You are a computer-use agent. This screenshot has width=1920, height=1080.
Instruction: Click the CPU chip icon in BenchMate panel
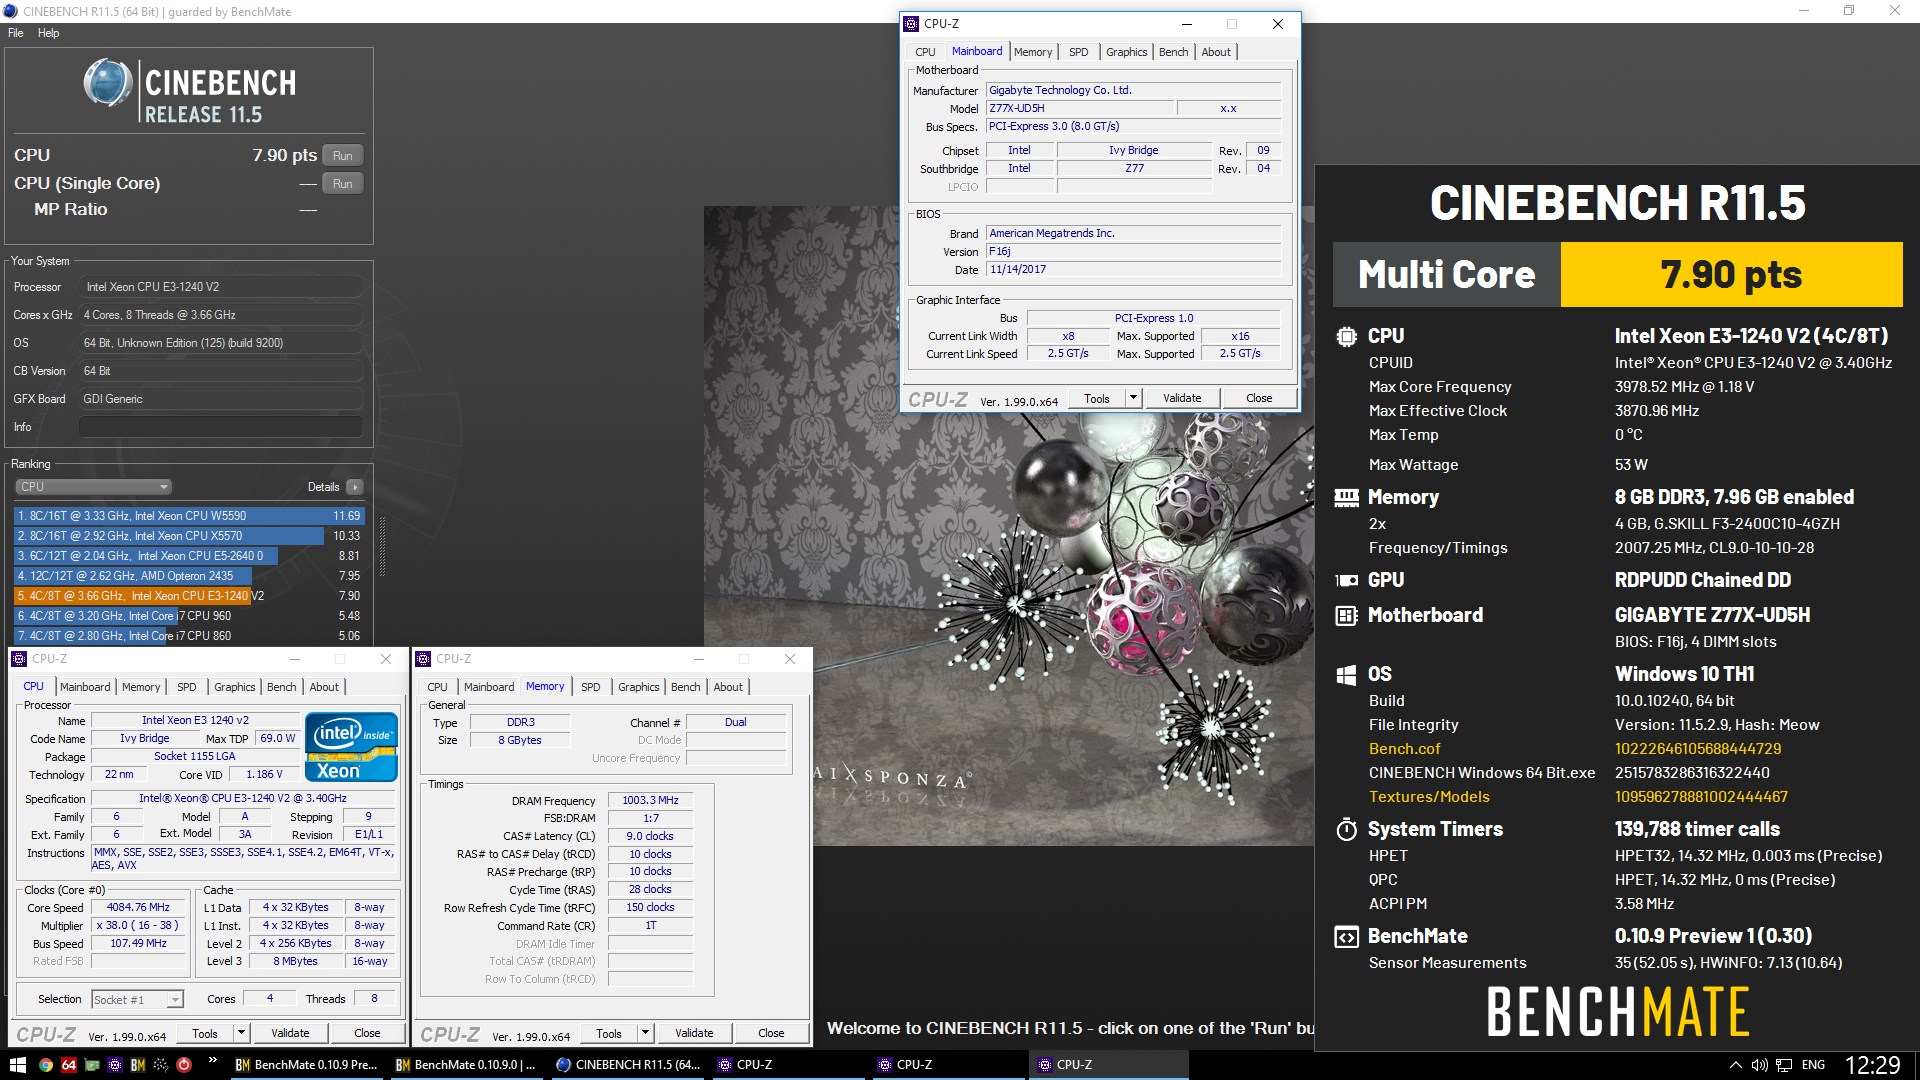[x=1347, y=336]
